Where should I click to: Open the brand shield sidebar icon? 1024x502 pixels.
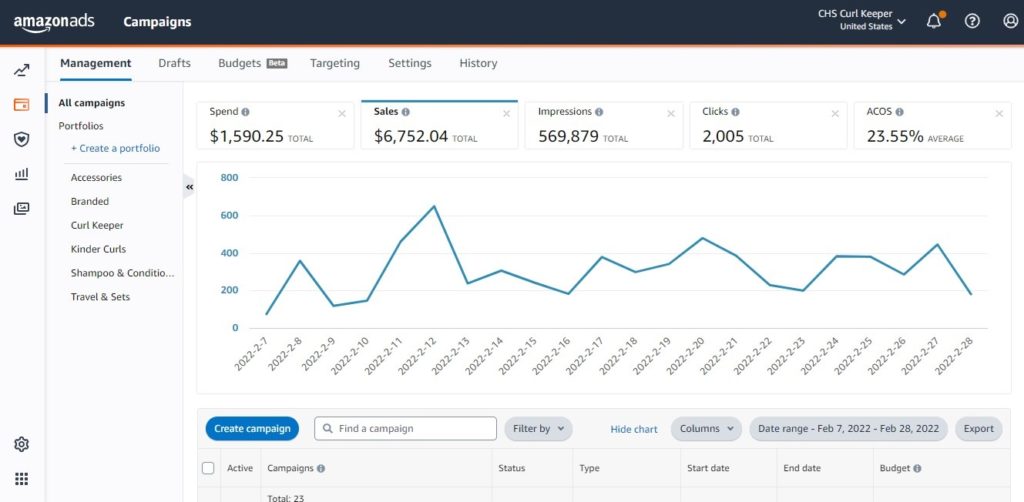click(21, 139)
